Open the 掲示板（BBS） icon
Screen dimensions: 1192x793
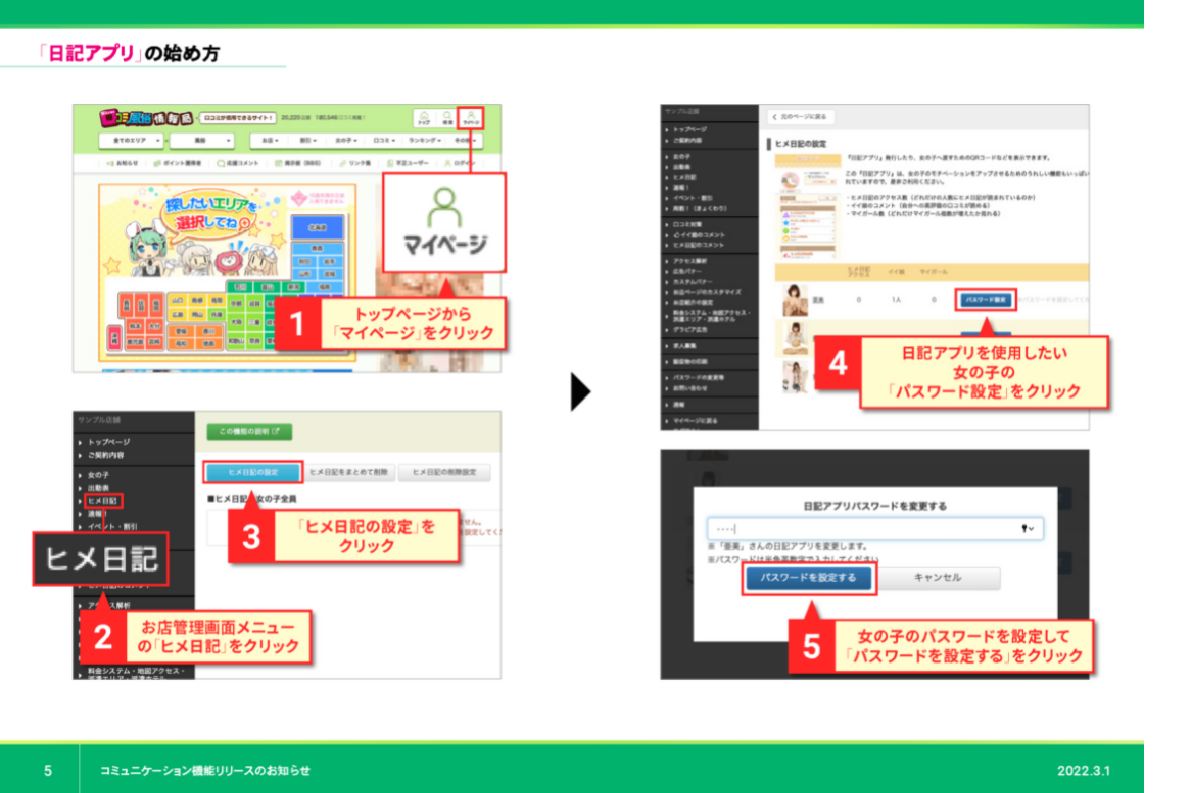(300, 161)
